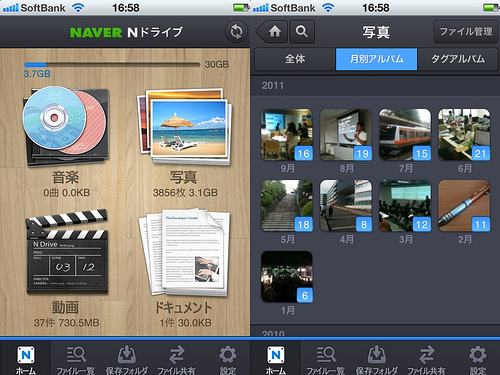
Task: Click the 37件 730.5MB video count text
Action: [x=66, y=323]
